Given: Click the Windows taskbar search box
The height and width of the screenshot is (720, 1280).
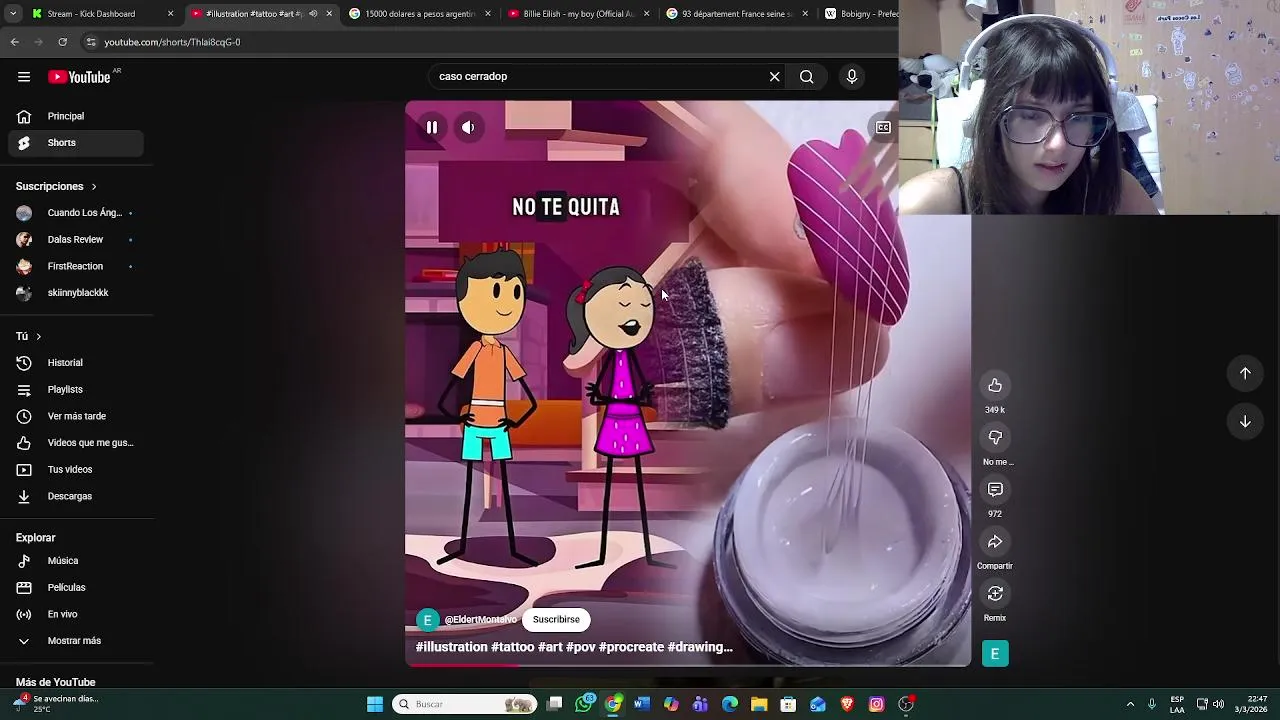Looking at the screenshot, I should (x=466, y=704).
